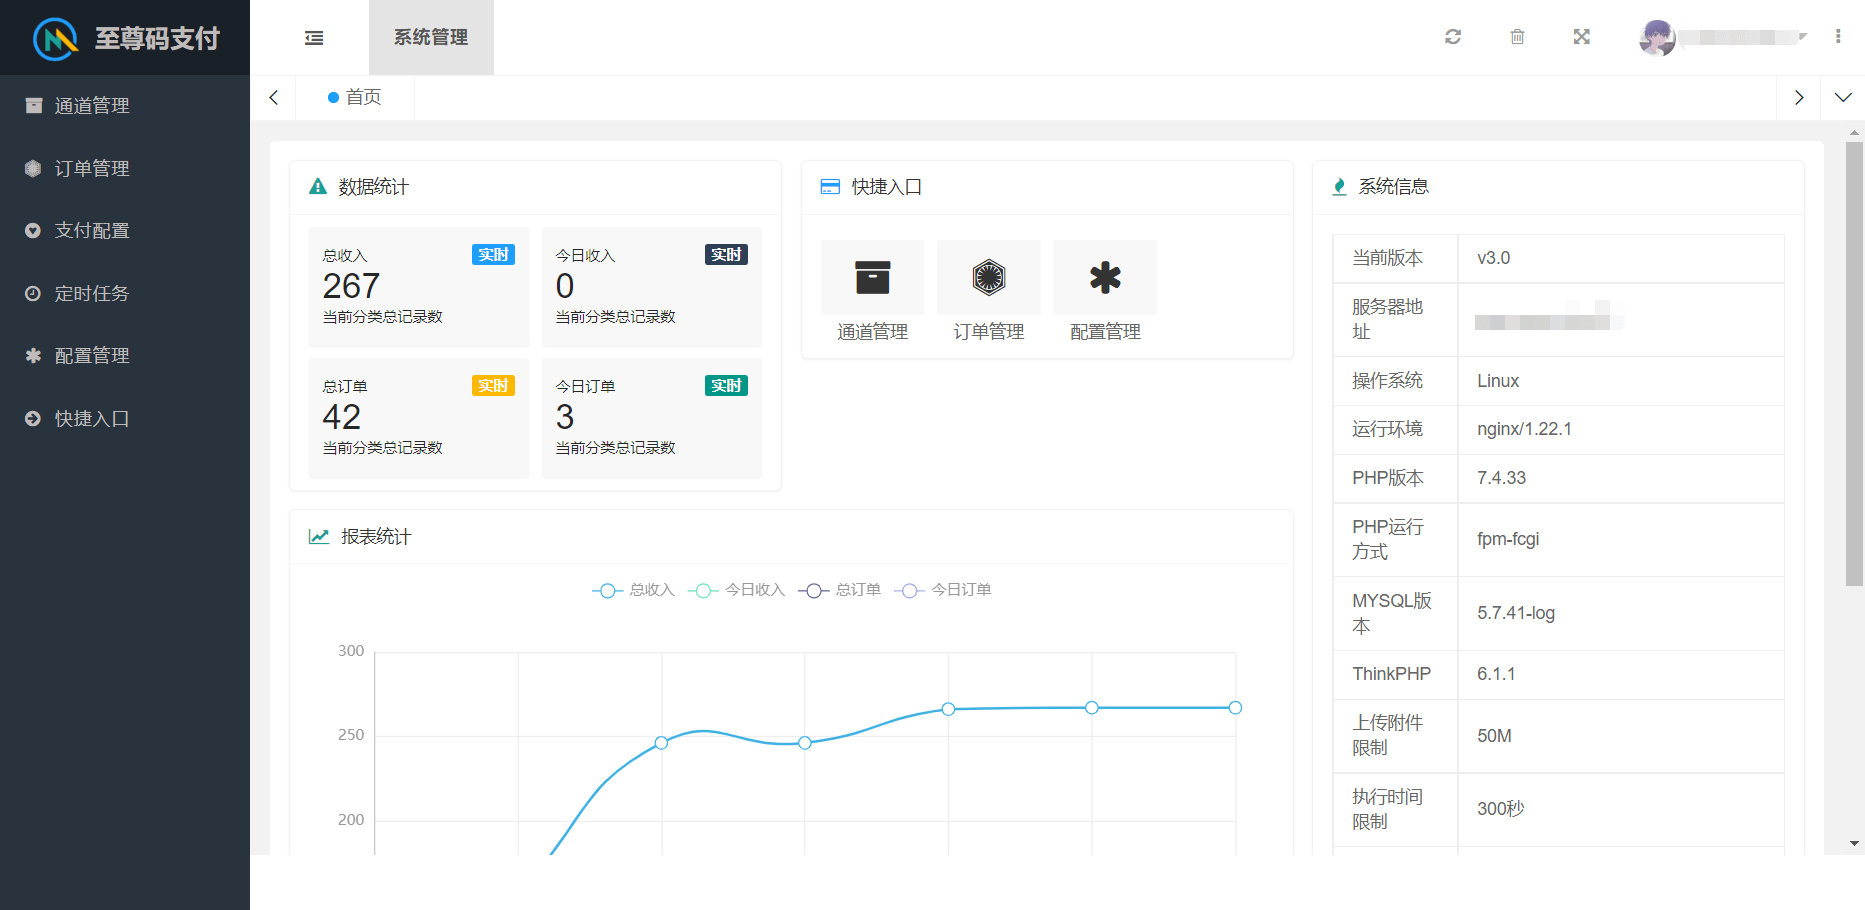The width and height of the screenshot is (1865, 910).
Task: Switch to the 首页 page tab
Action: point(356,97)
